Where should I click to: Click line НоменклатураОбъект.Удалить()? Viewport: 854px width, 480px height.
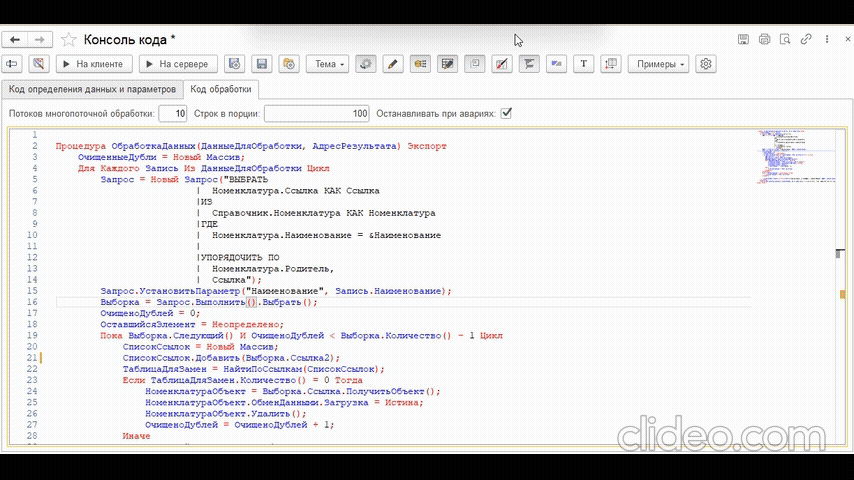click(226, 414)
